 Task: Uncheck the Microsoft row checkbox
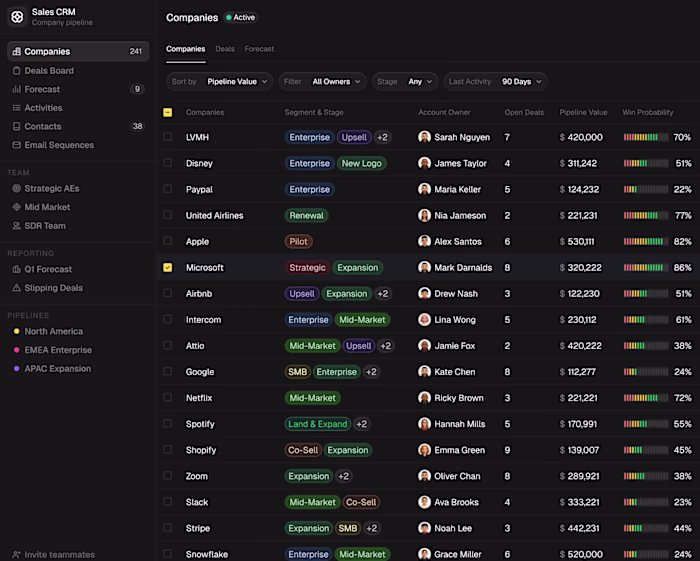click(167, 267)
